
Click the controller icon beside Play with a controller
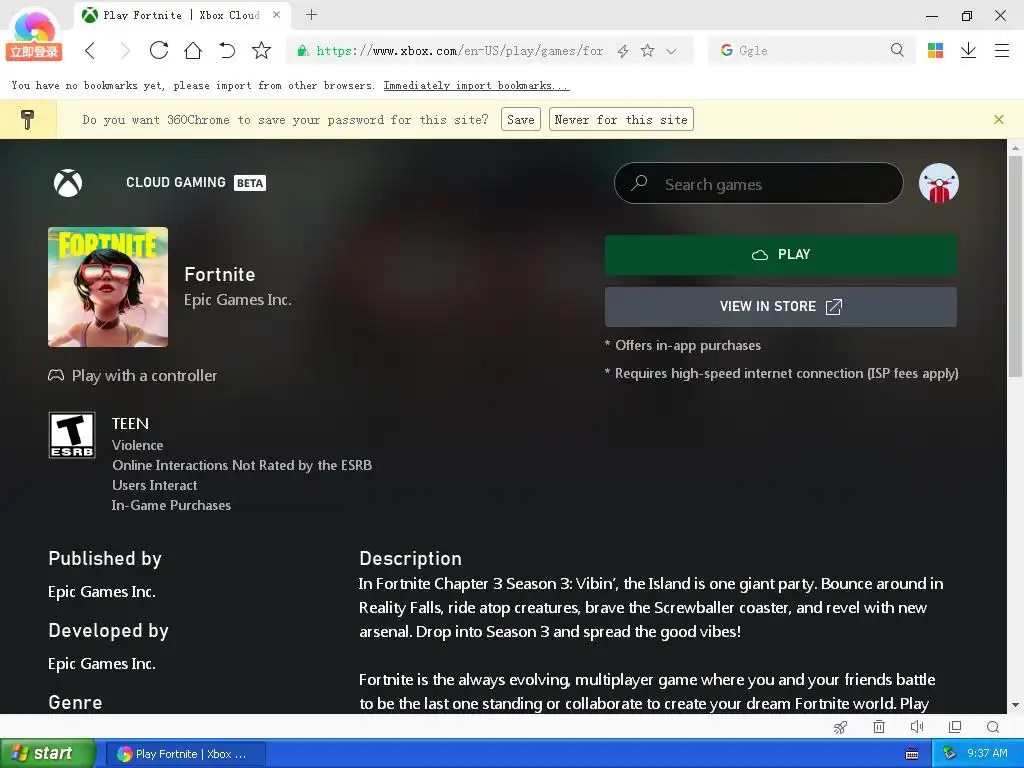56,375
